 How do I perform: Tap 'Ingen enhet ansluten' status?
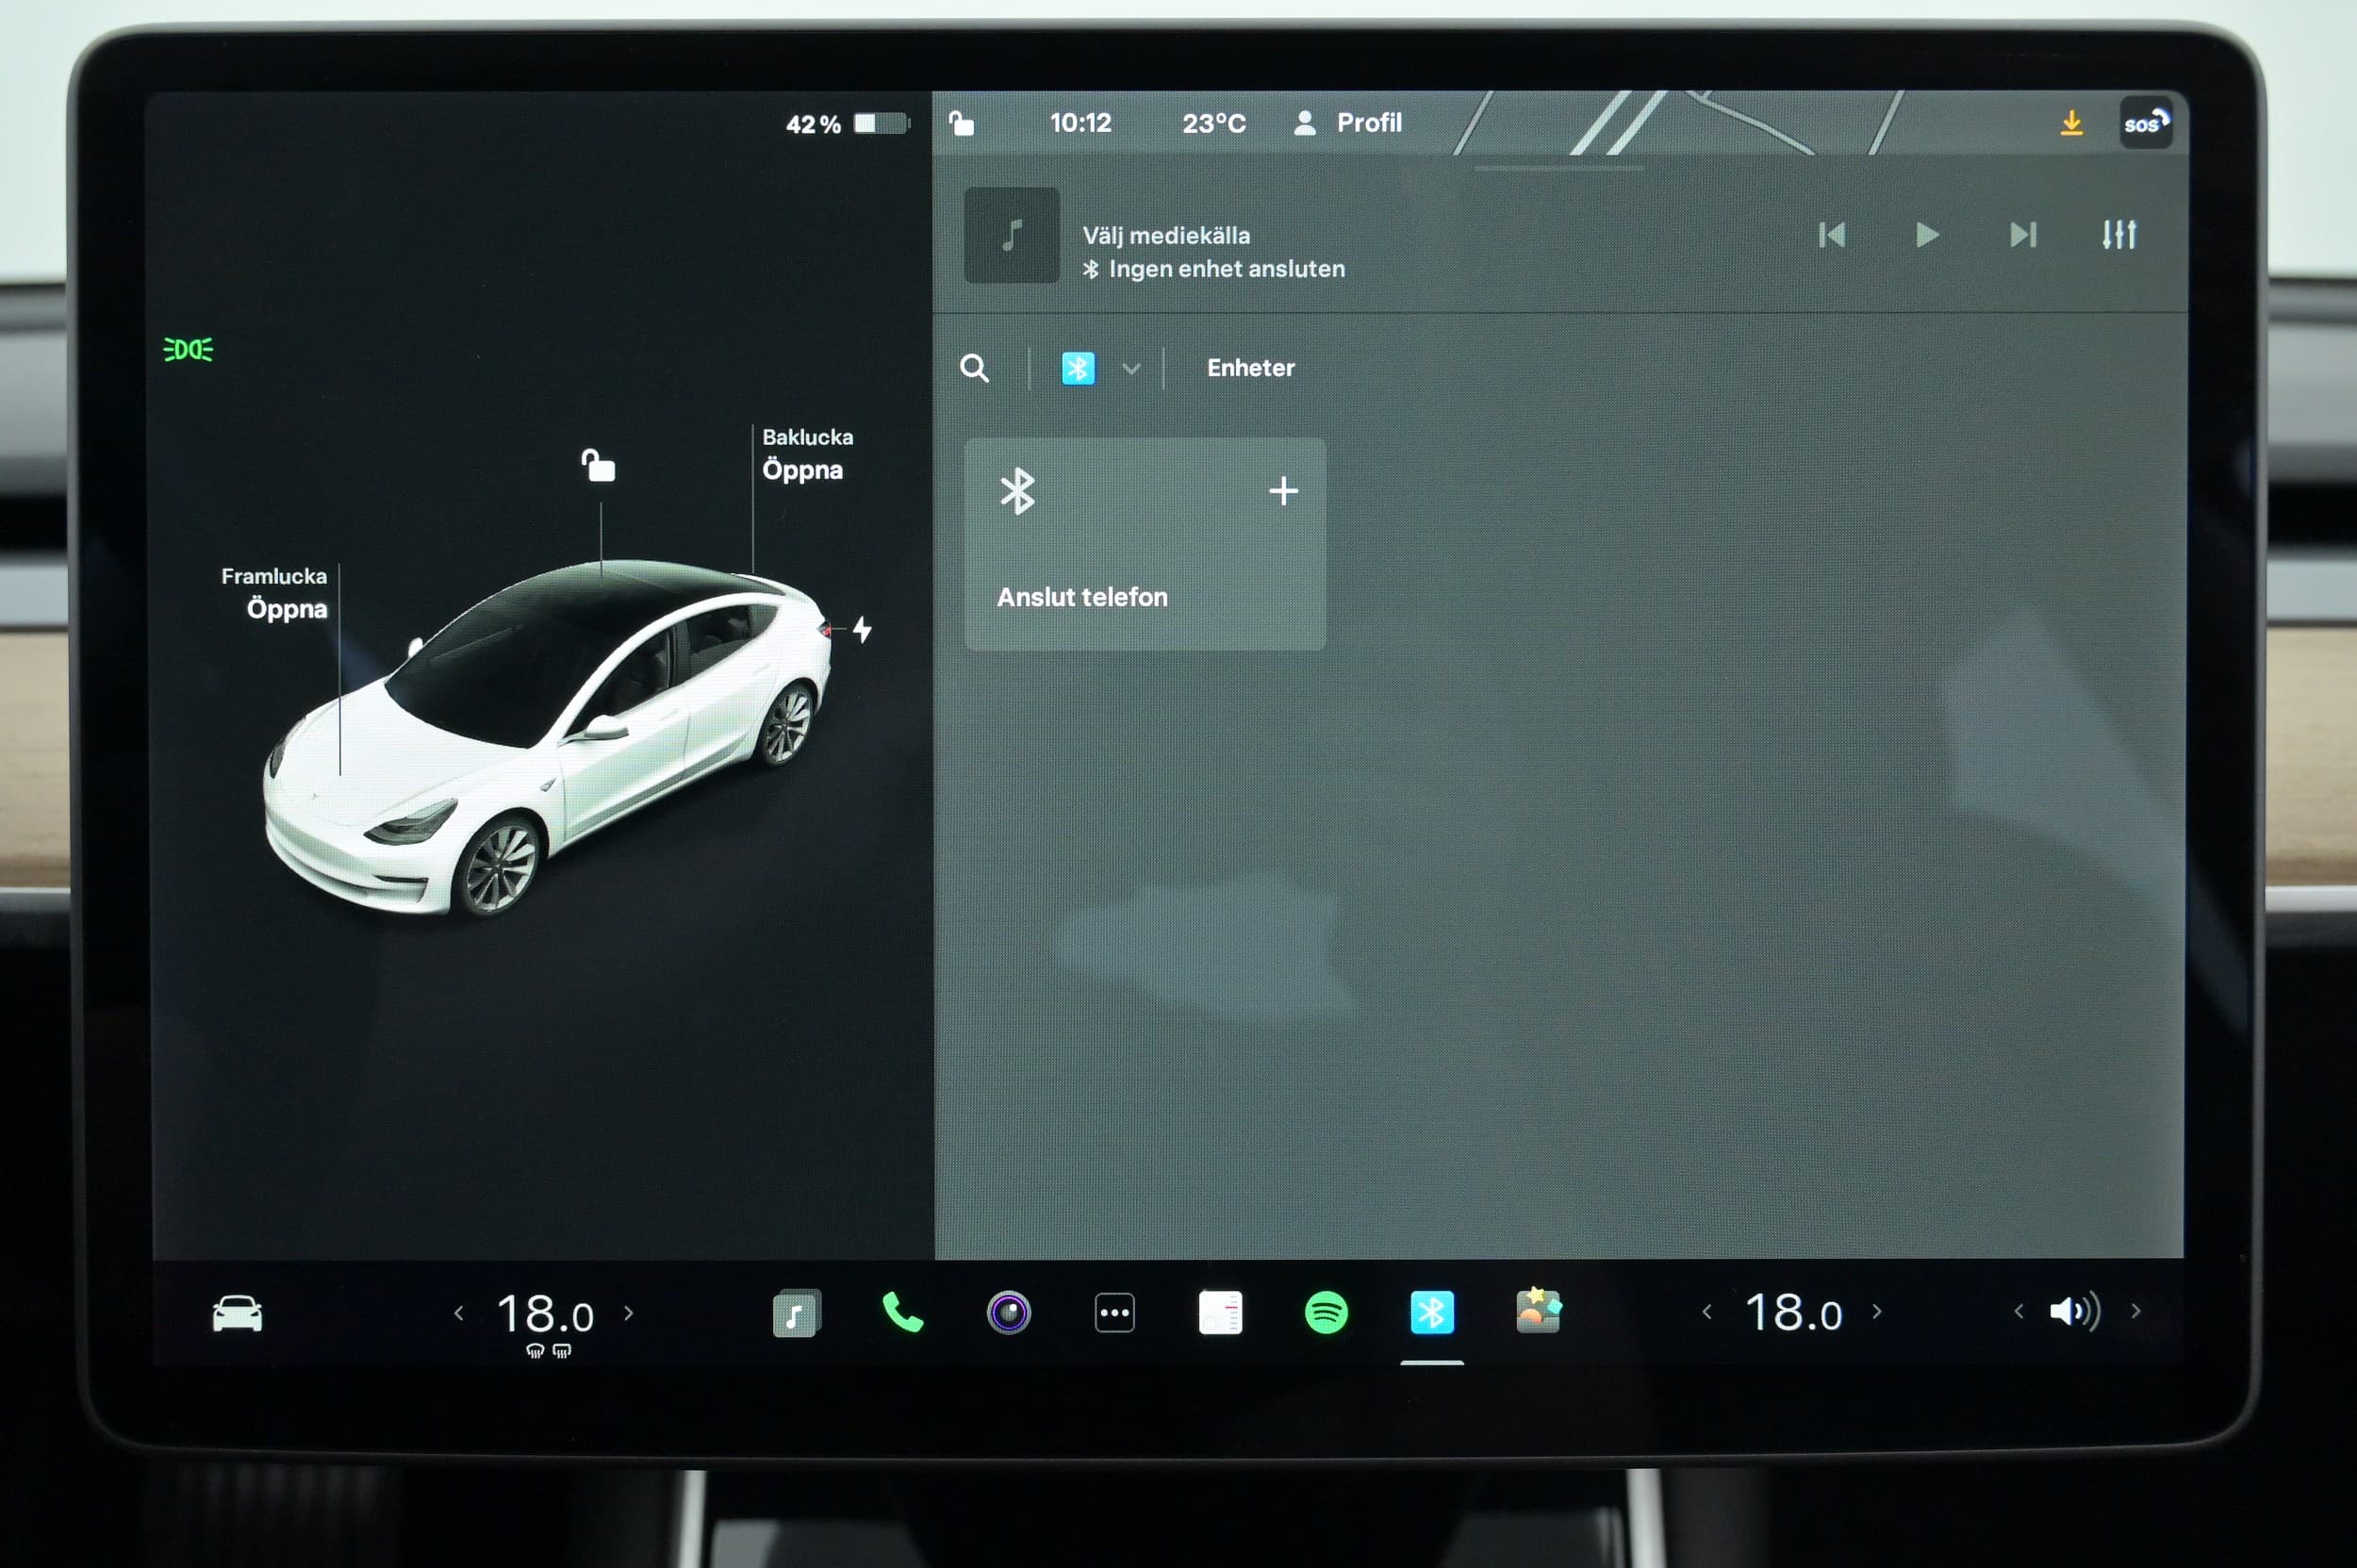(x=1214, y=269)
